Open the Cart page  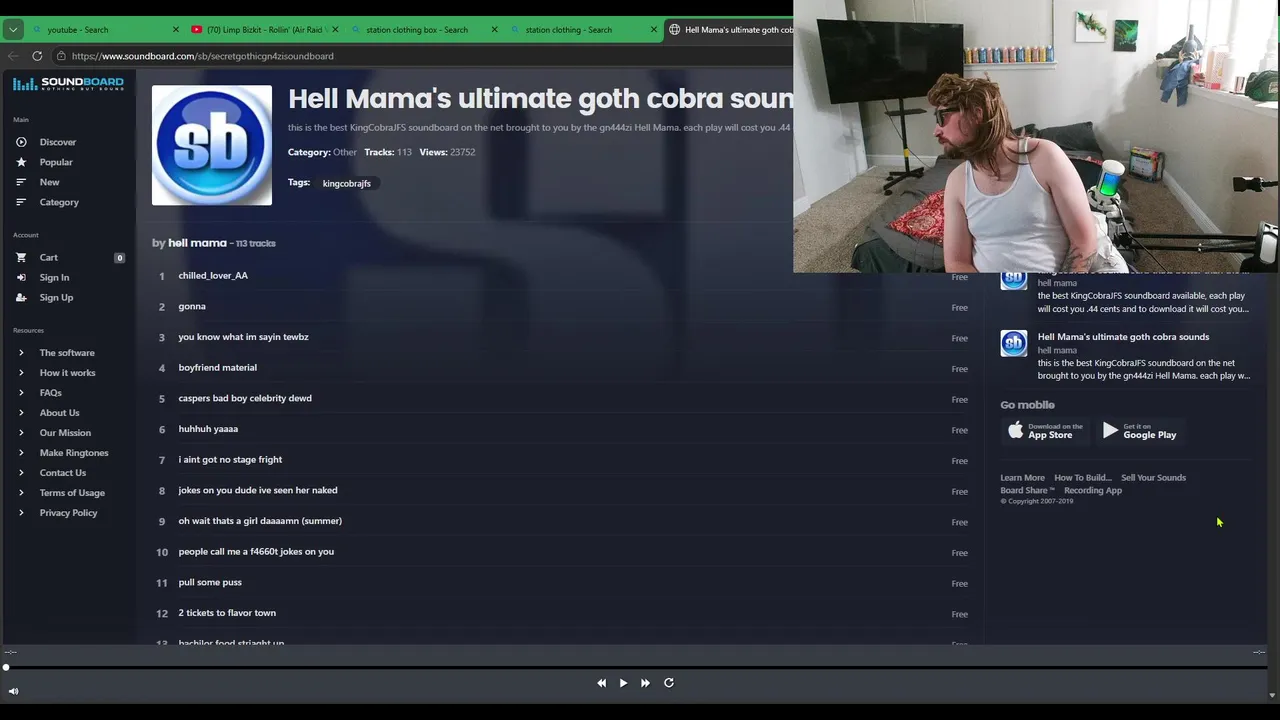click(49, 257)
